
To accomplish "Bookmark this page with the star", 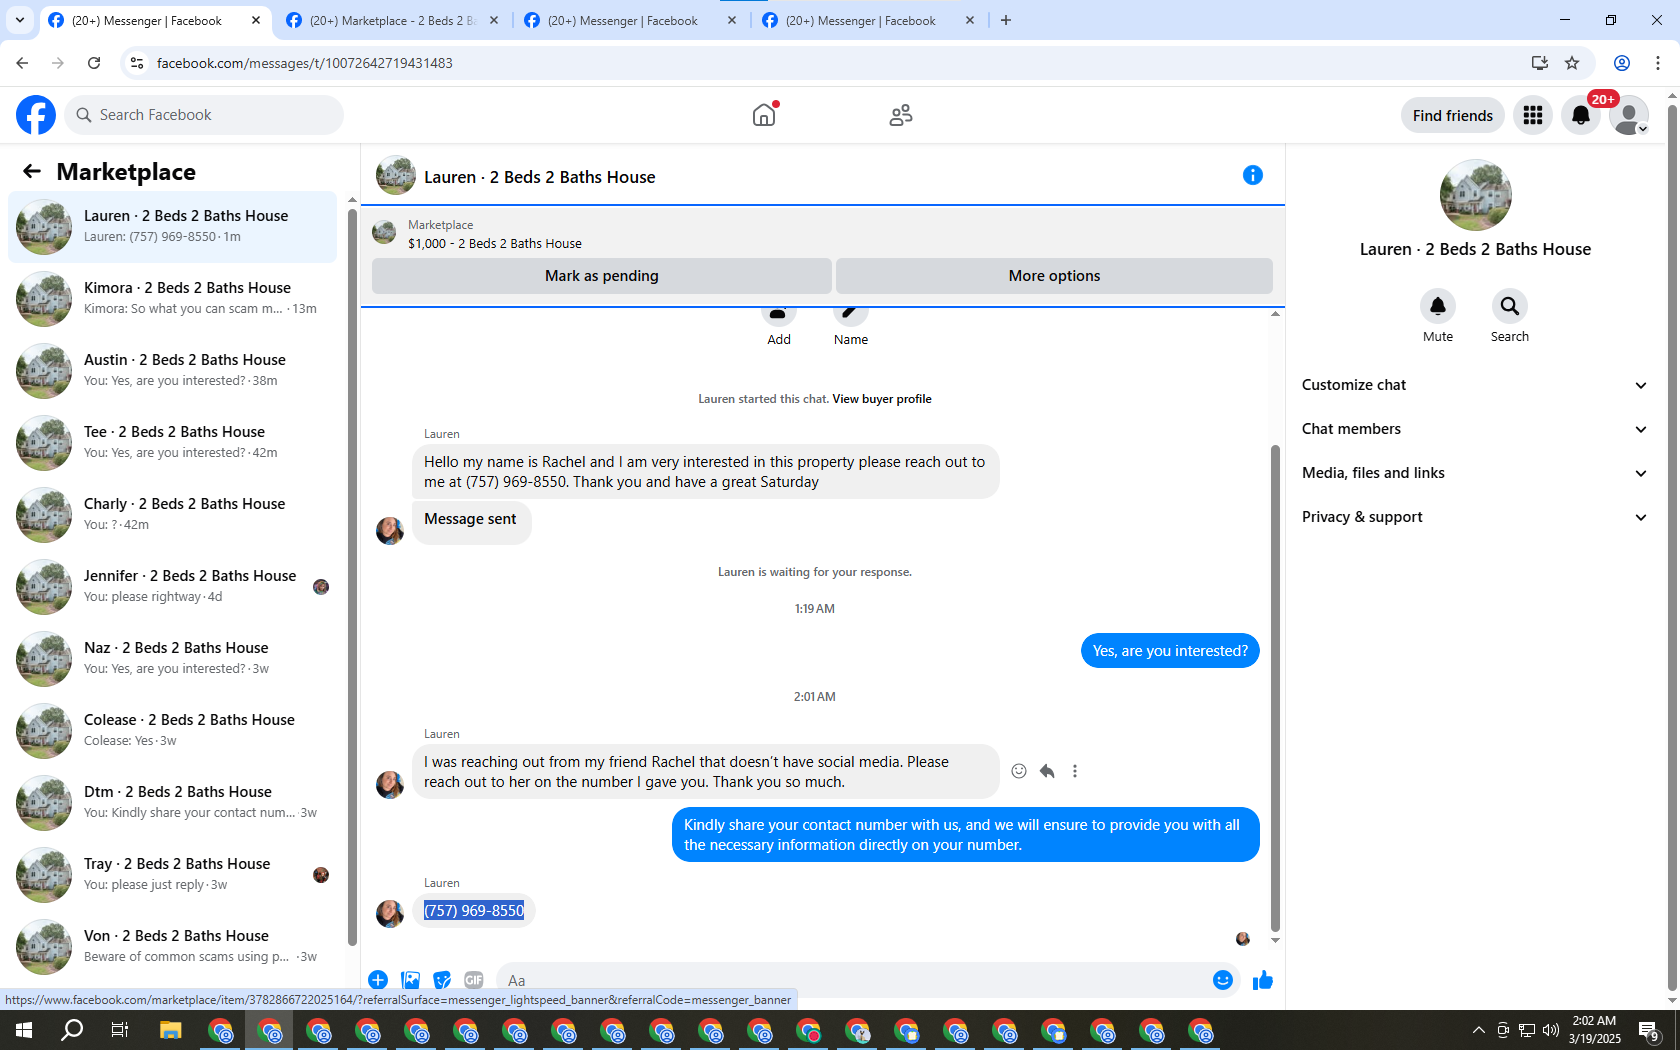I will tap(1572, 63).
